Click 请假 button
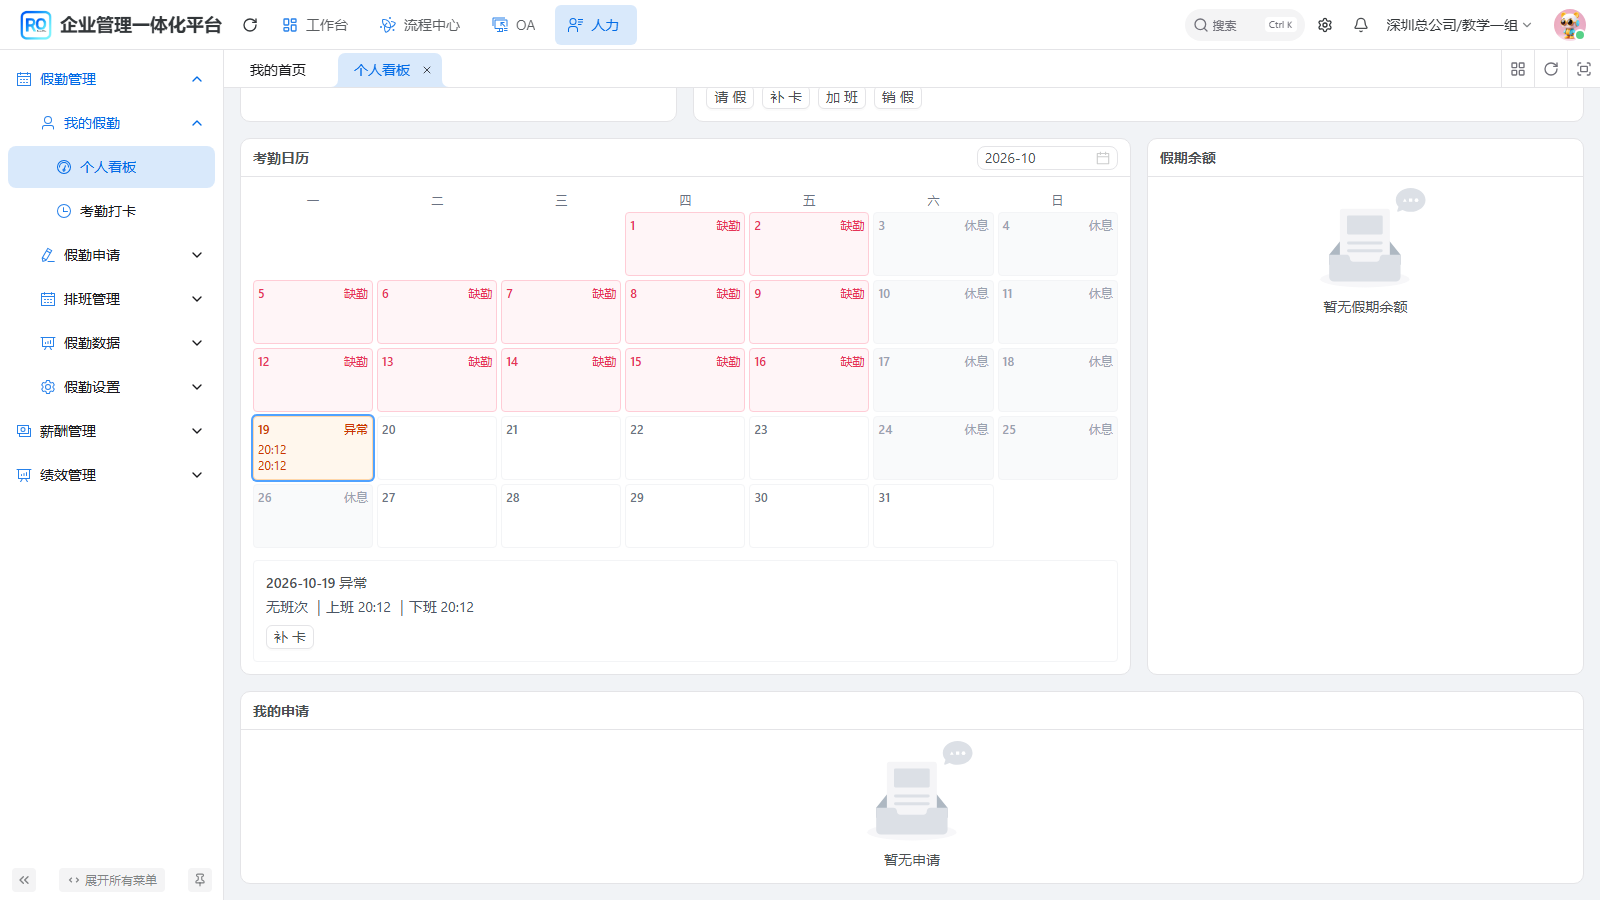1600x900 pixels. coord(730,97)
